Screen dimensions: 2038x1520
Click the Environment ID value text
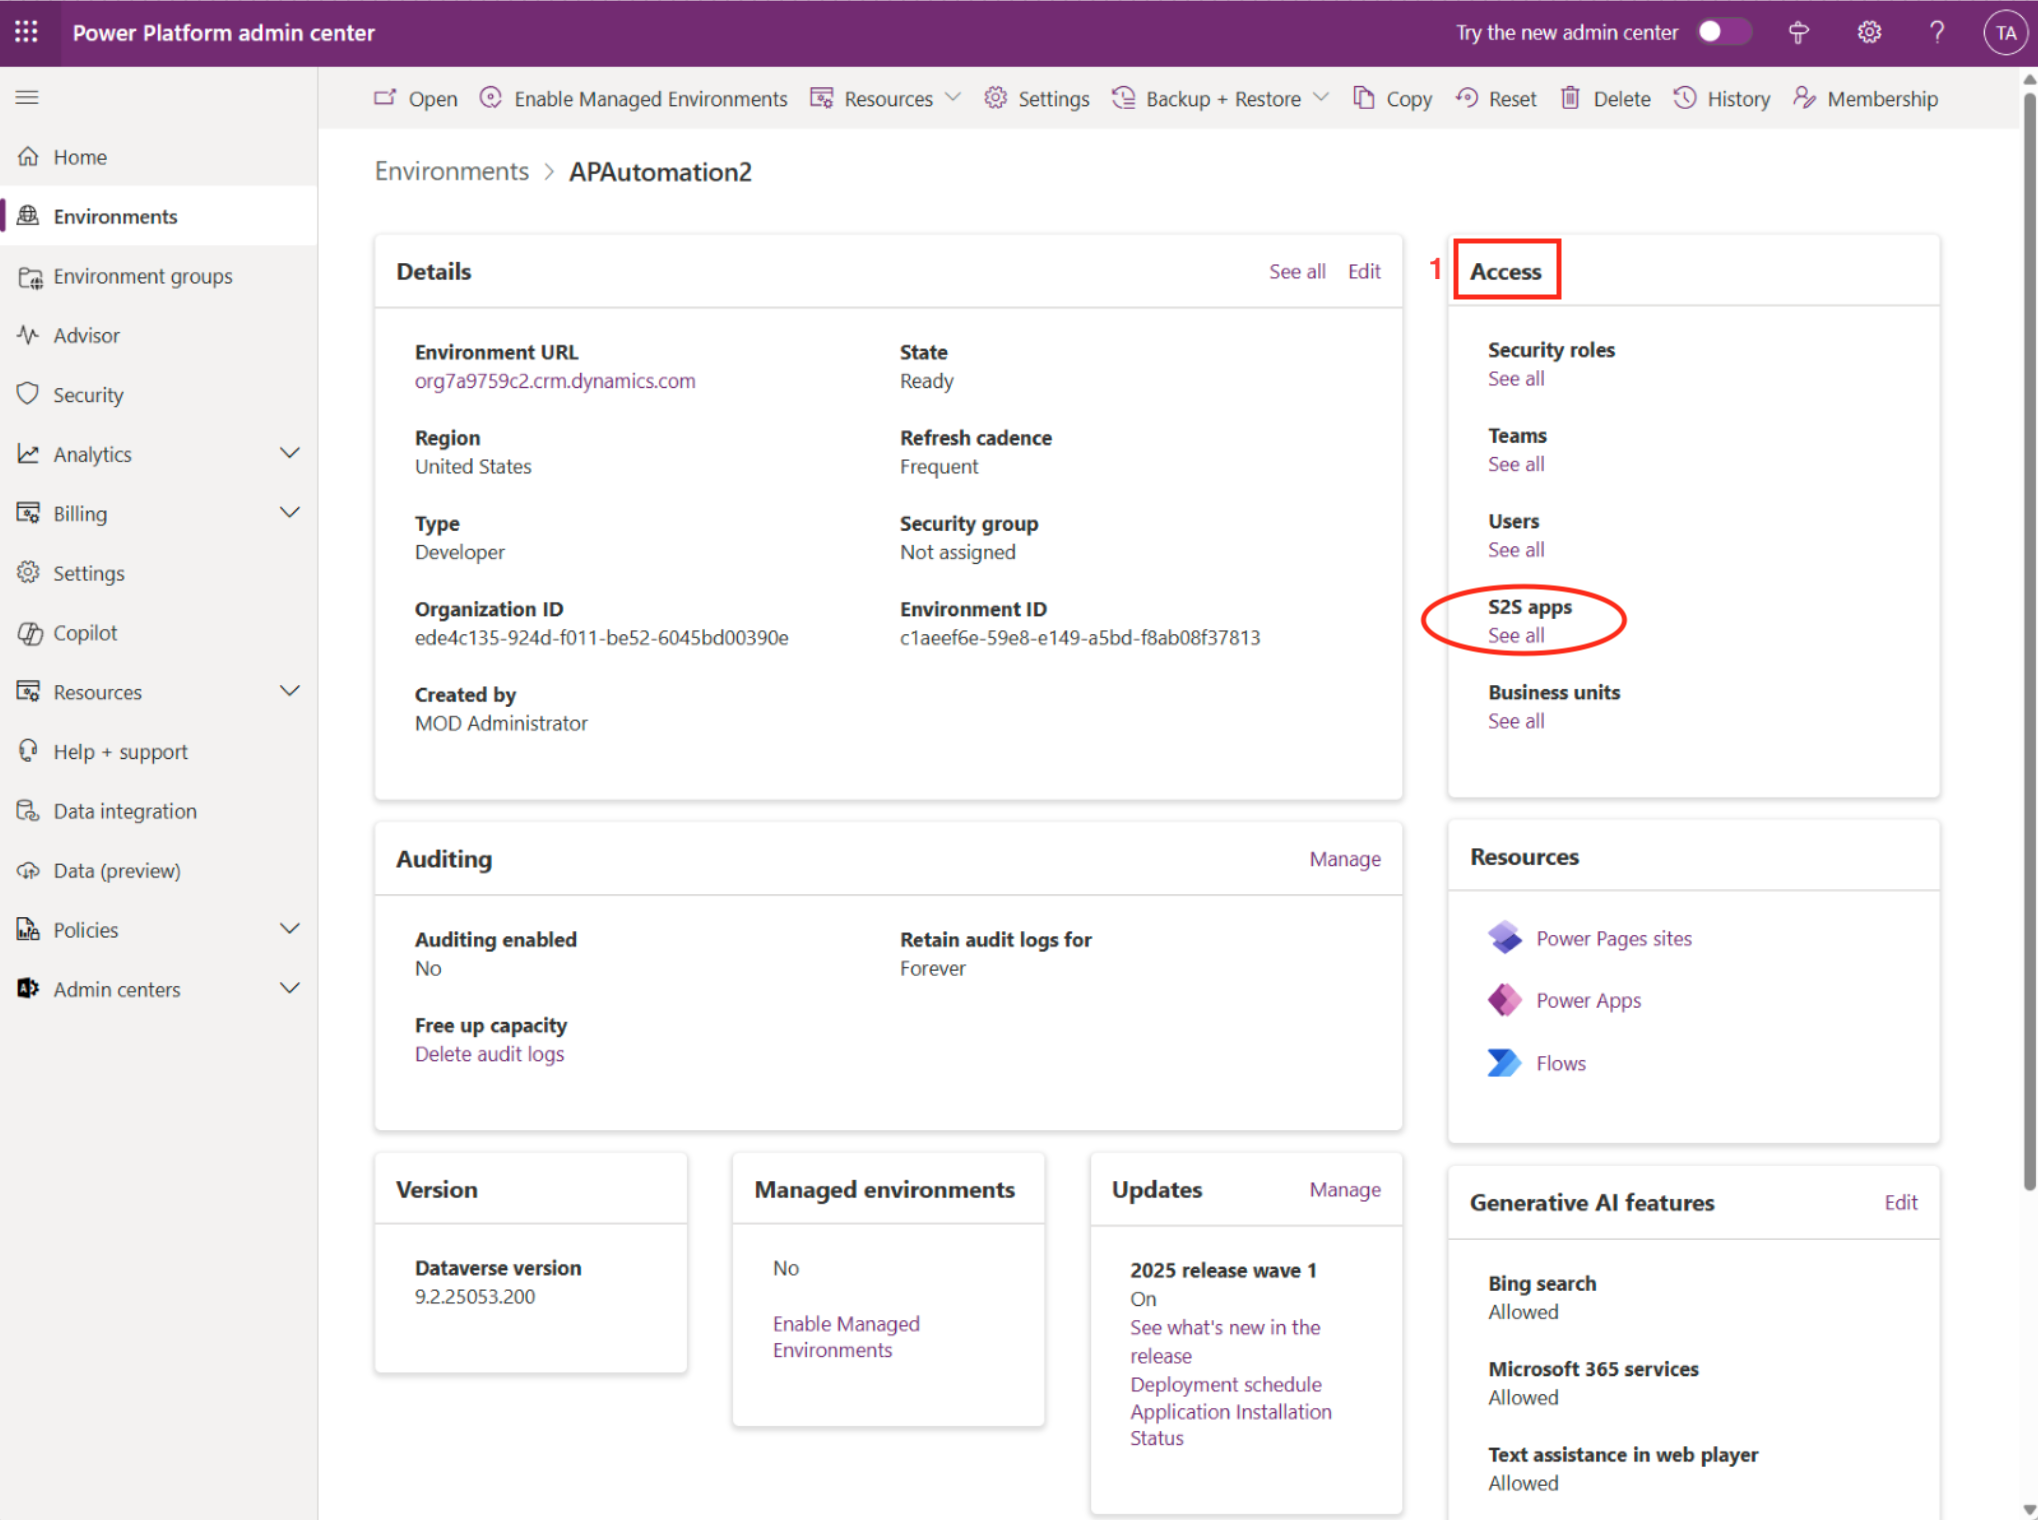tap(1080, 638)
